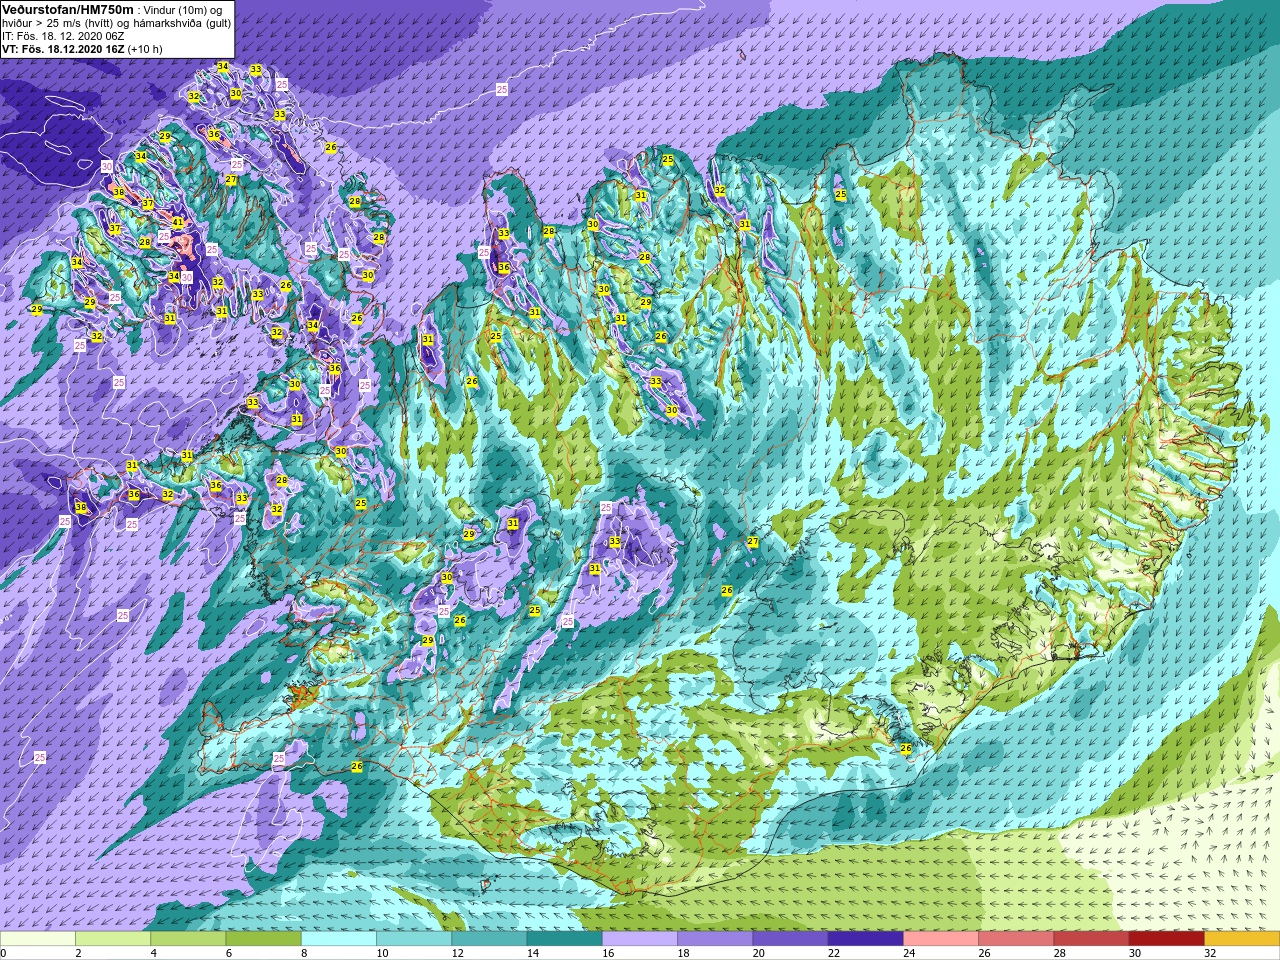The height and width of the screenshot is (960, 1280).
Task: Click the 24–26 m/s pink legend swatch
Action: coord(941,939)
